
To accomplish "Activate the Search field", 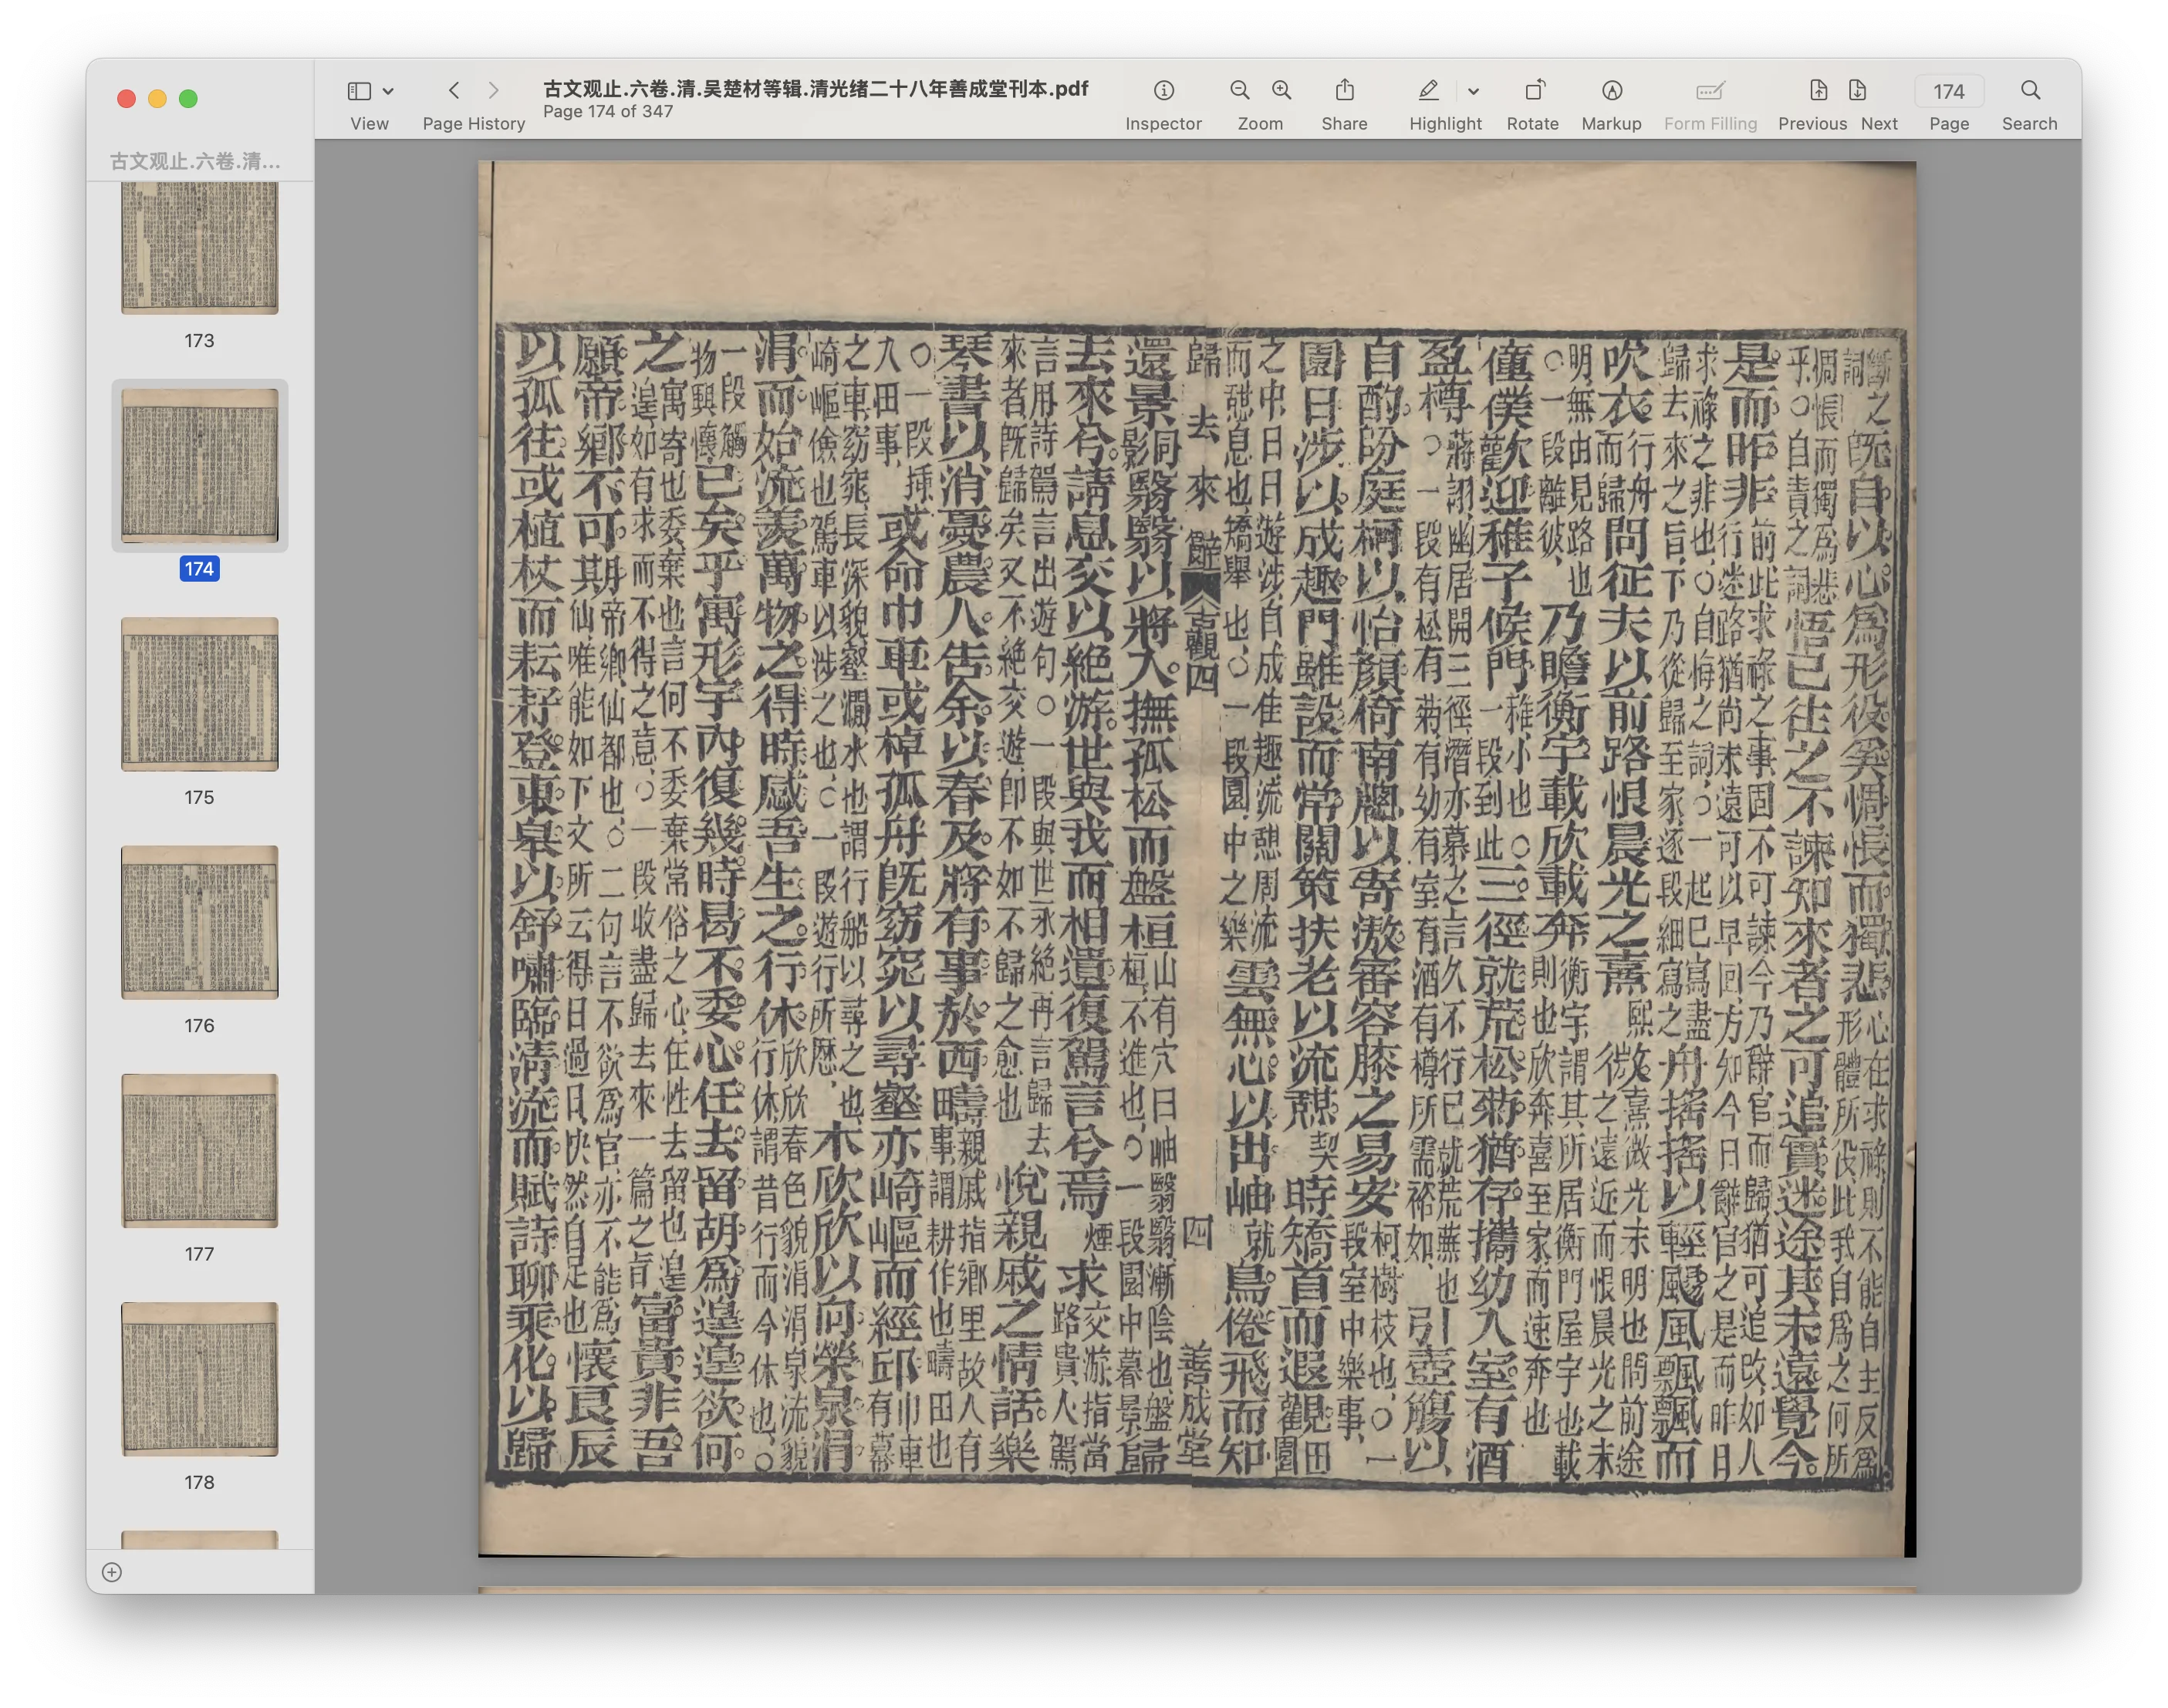I will pos(2030,90).
